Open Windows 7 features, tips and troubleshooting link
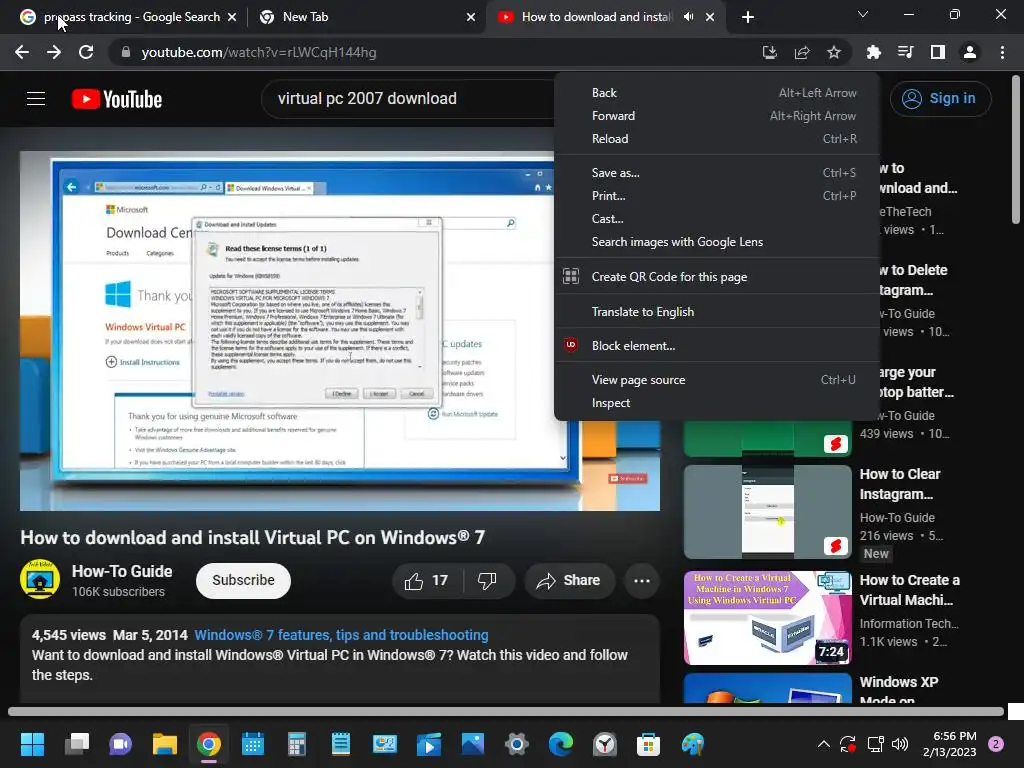The image size is (1024, 768). coord(341,635)
